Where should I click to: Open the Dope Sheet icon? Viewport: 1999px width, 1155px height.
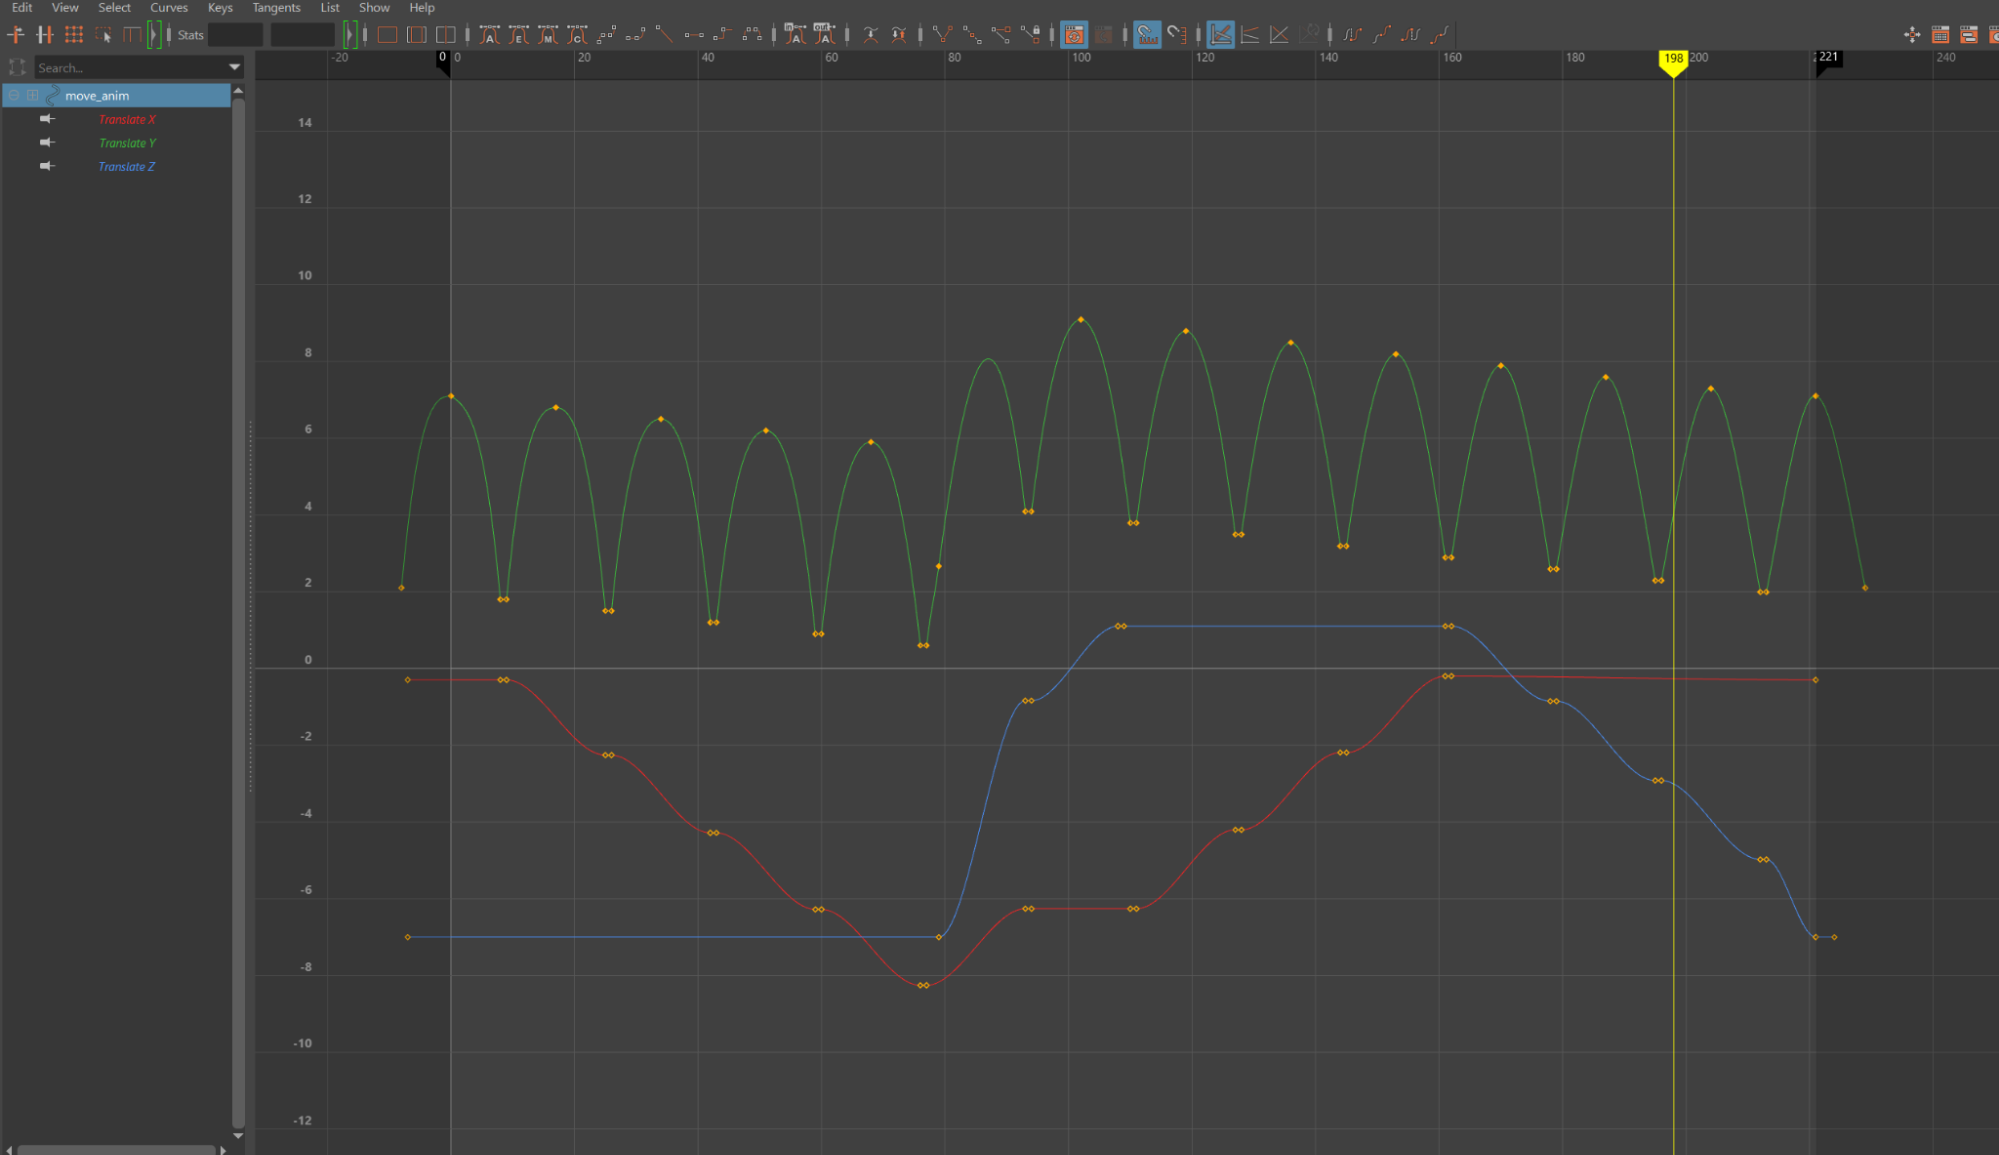click(x=1940, y=35)
